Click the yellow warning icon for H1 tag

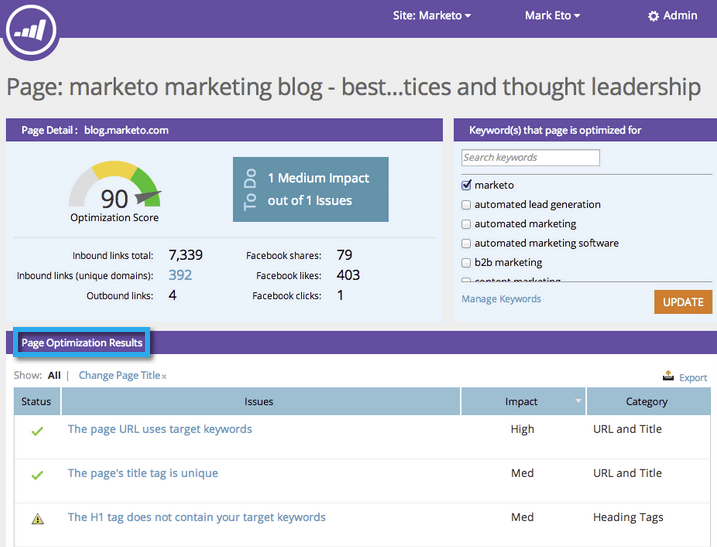37,519
